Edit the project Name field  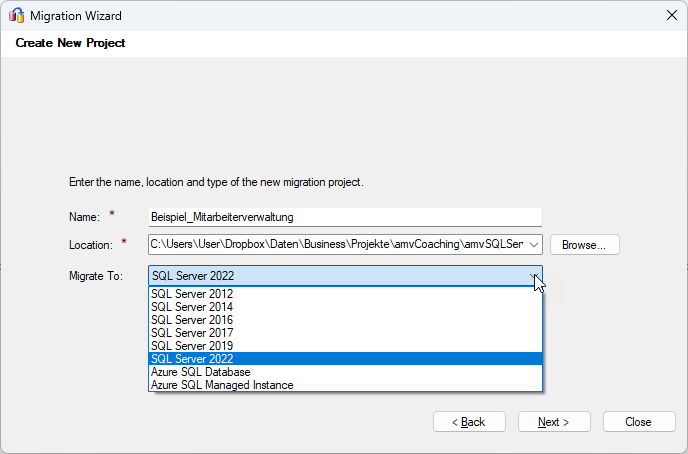click(x=345, y=217)
